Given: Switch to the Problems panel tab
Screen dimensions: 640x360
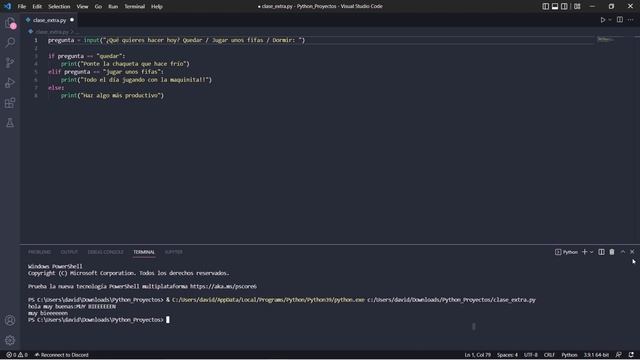Looking at the screenshot, I should point(40,252).
